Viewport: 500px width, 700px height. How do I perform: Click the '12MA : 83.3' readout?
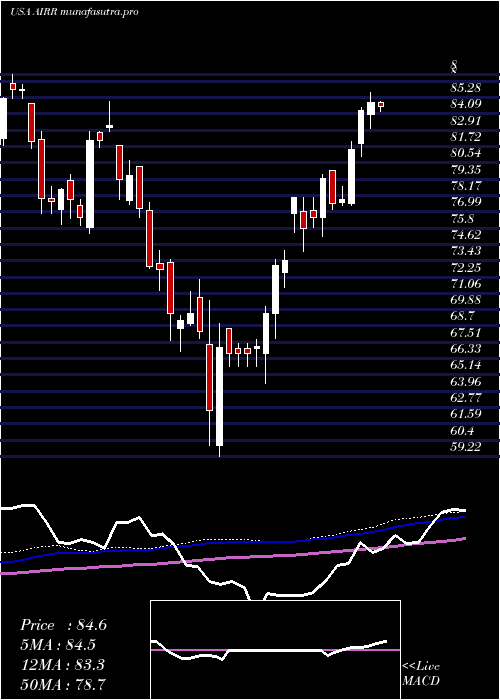(x=62, y=664)
